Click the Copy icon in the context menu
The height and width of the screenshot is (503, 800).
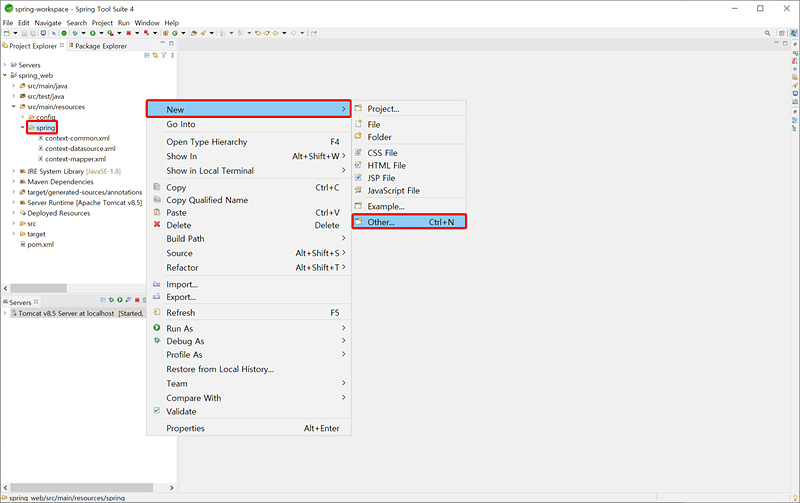point(157,187)
